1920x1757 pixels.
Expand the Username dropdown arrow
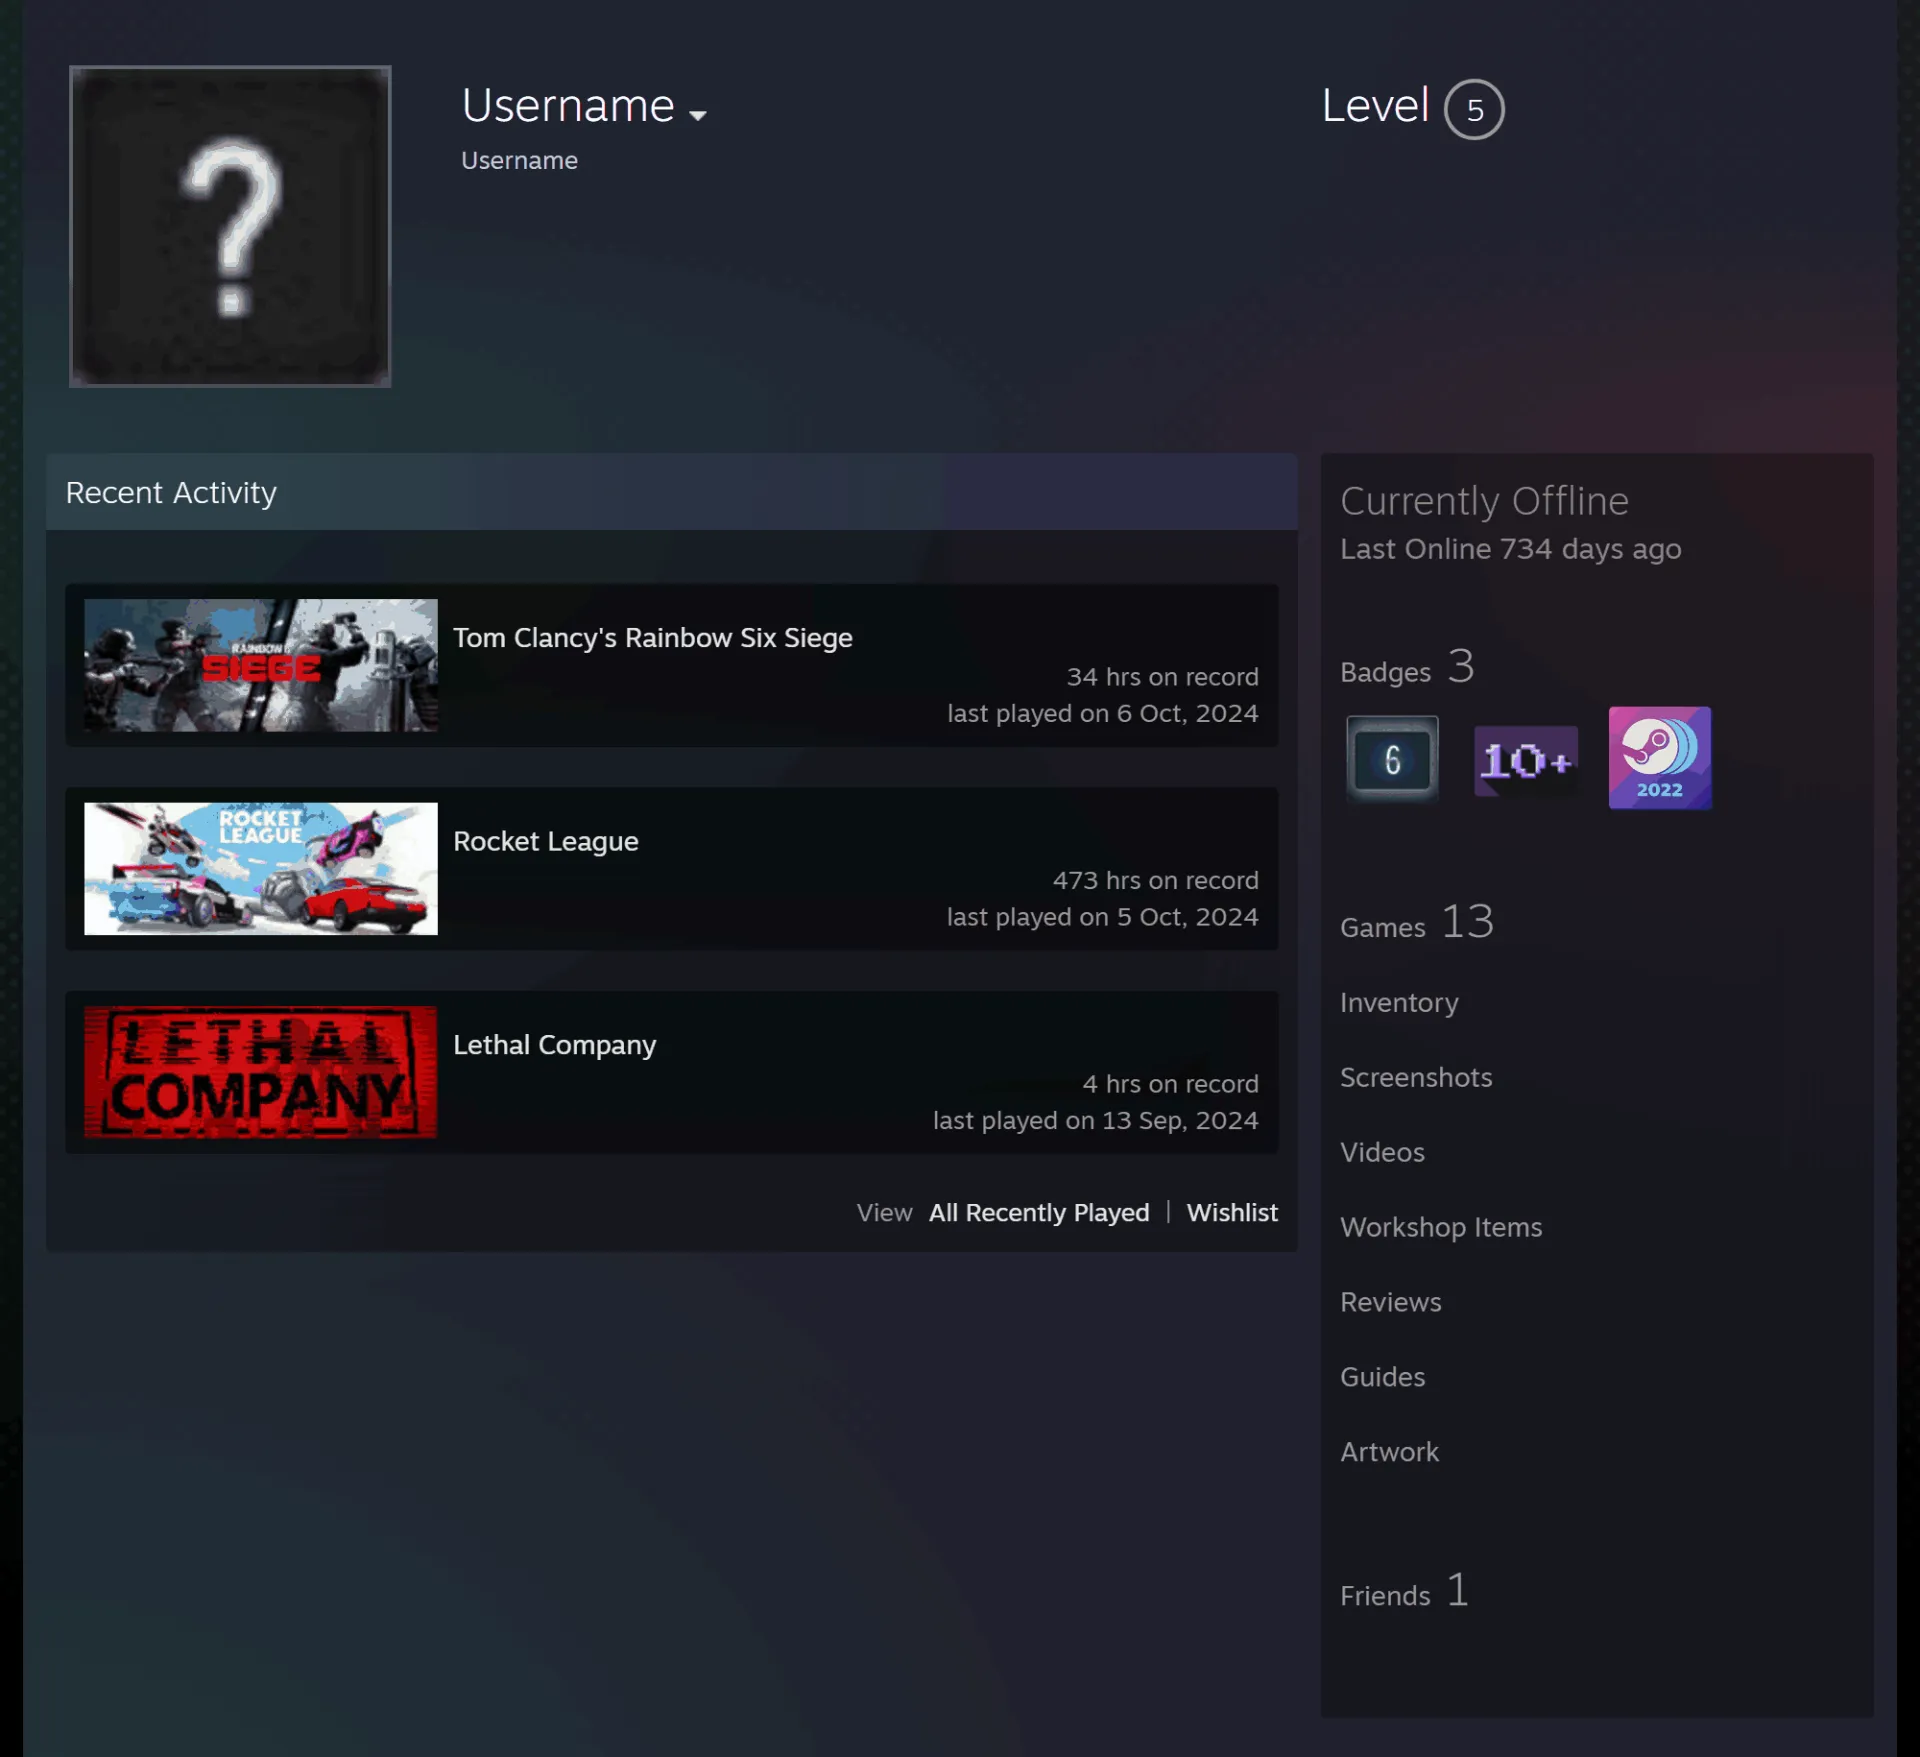[x=698, y=115]
